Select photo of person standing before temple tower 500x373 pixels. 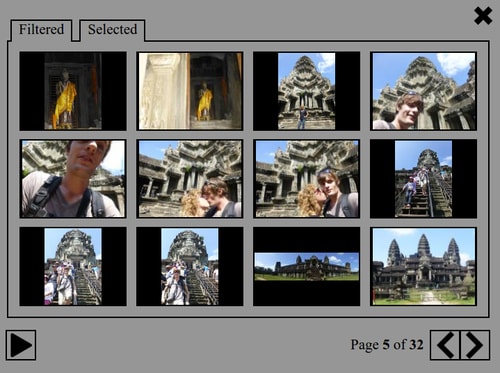(306, 91)
